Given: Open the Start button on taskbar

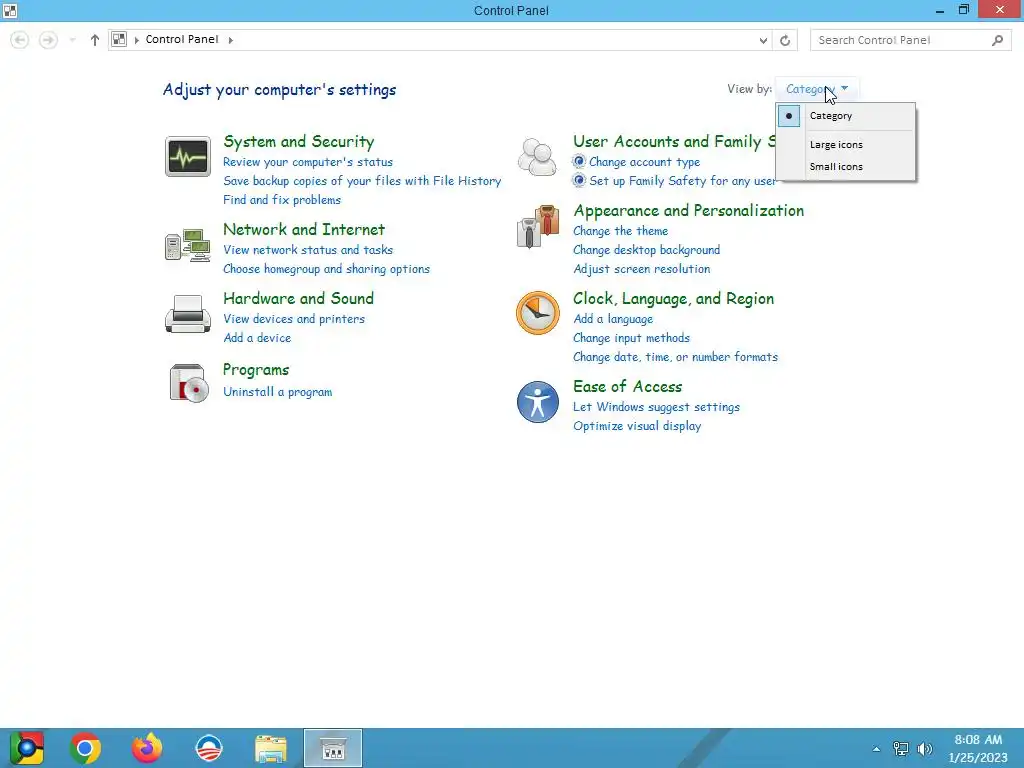Looking at the screenshot, I should 26,748.
